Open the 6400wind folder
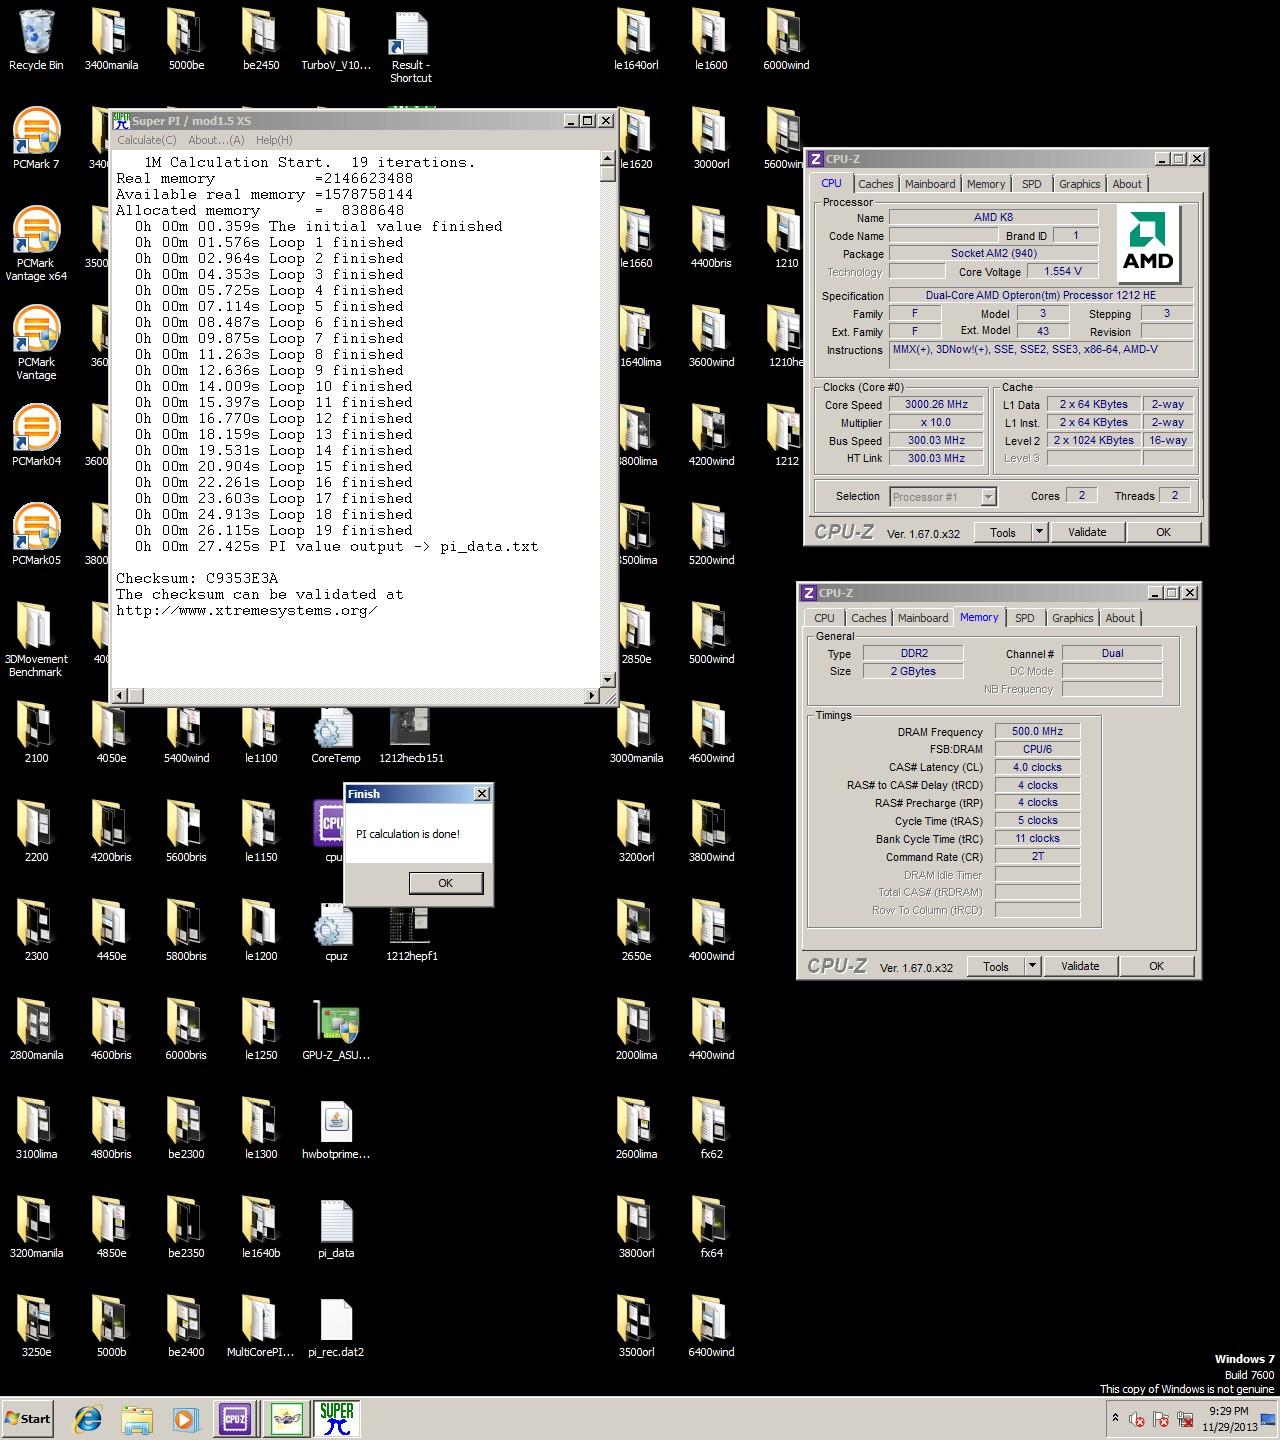 pos(711,1327)
